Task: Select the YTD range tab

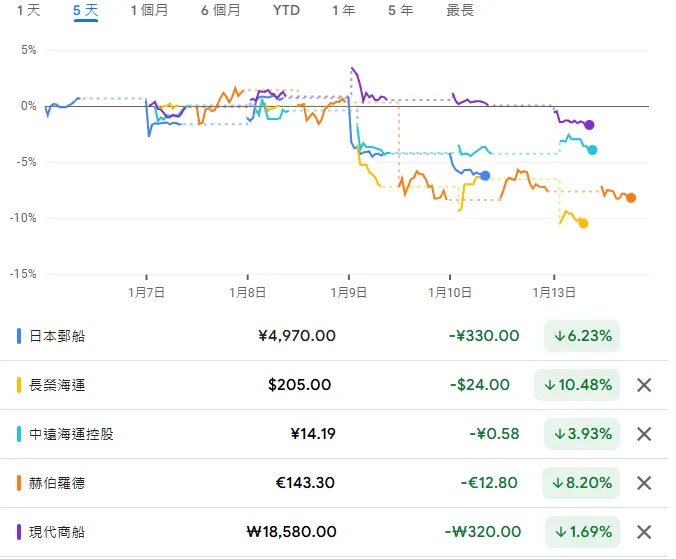Action: tap(286, 10)
